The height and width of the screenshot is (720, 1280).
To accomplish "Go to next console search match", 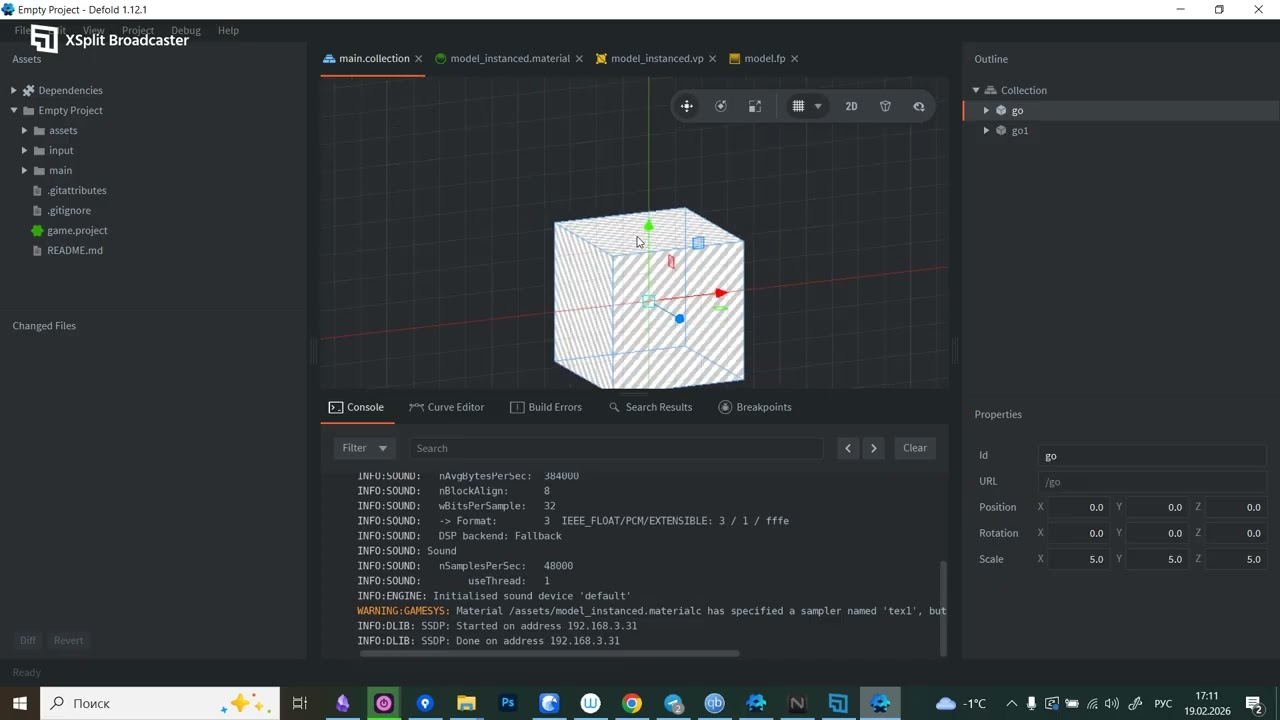I will pyautogui.click(x=874, y=448).
